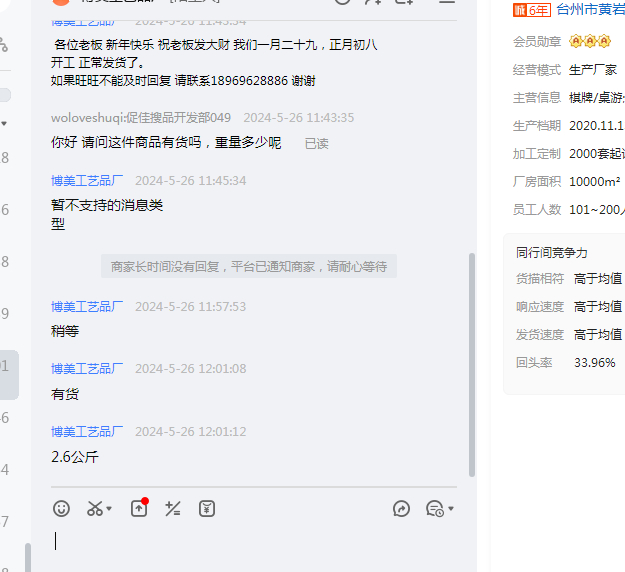Click the left sidebar small dropdown arrow
Screen dimensions: 625x572
pyautogui.click(x=4, y=124)
